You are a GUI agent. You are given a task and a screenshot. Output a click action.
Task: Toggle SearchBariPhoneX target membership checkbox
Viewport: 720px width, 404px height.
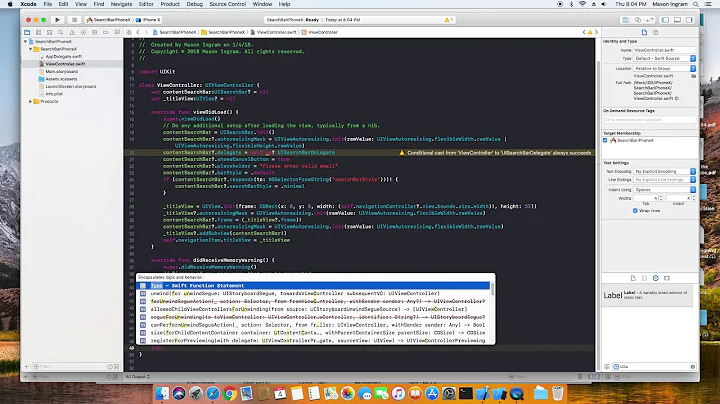(x=605, y=140)
